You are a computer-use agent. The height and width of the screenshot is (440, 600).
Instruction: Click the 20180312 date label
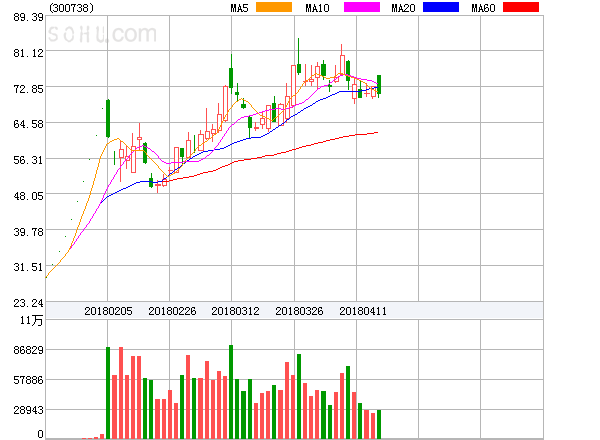click(x=235, y=311)
